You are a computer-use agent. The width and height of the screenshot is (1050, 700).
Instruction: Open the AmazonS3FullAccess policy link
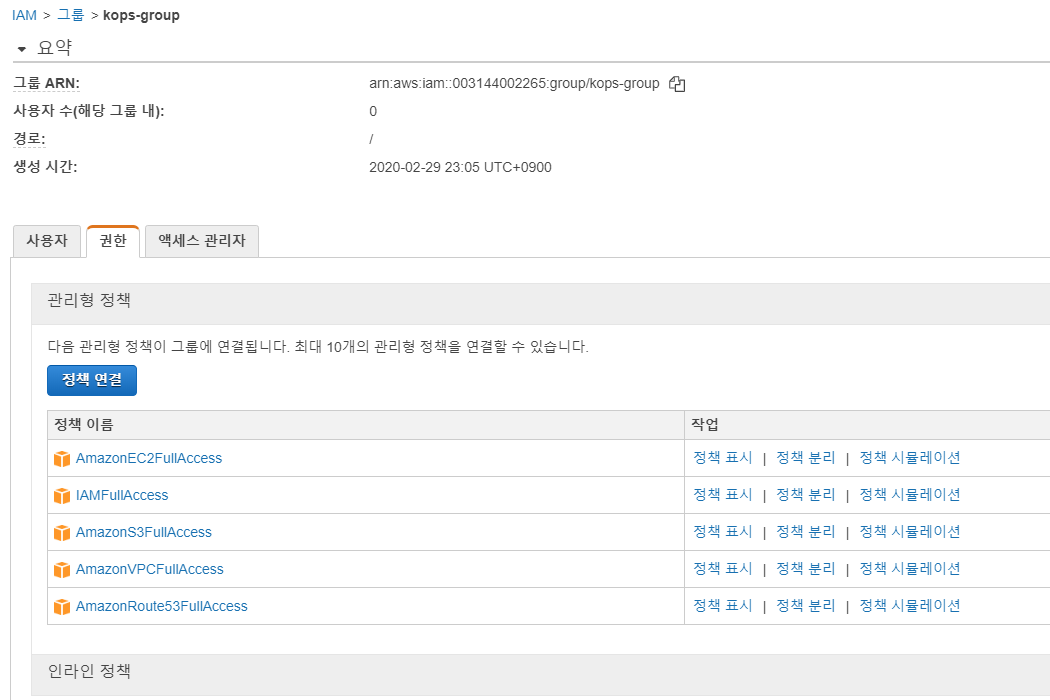143,532
